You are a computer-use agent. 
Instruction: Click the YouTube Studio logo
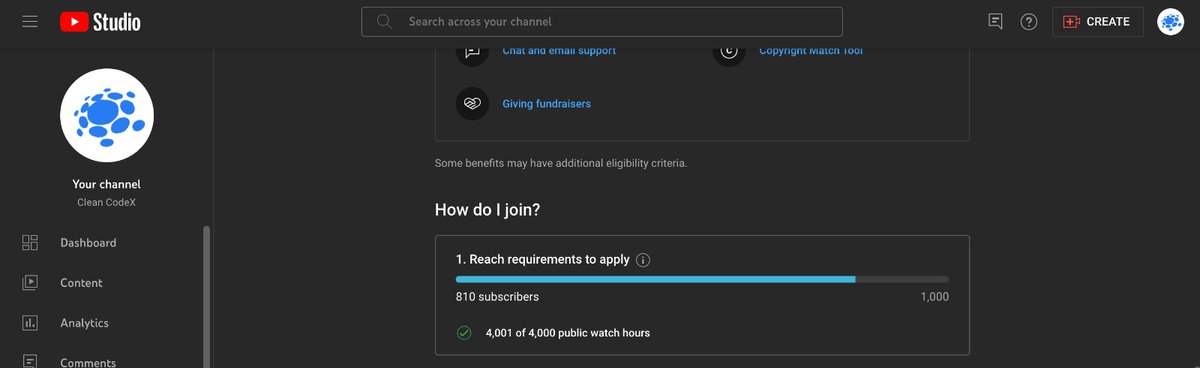point(100,21)
